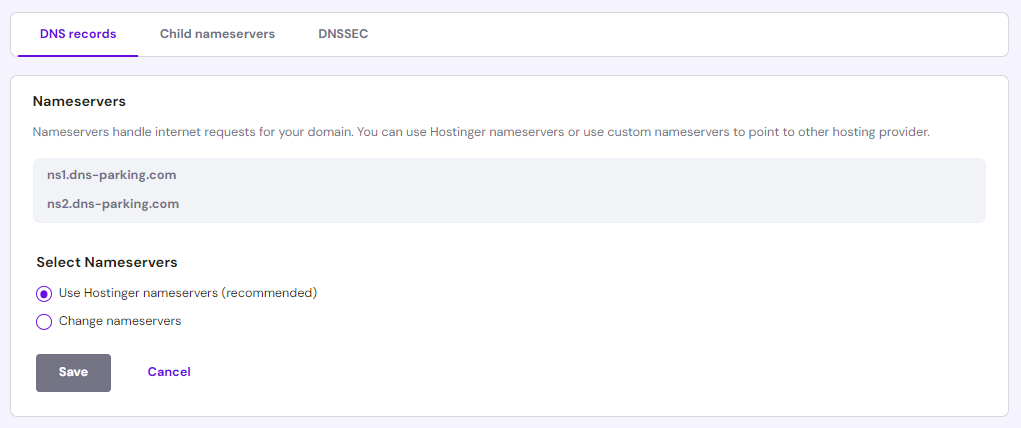This screenshot has width=1021, height=428.
Task: Click the nameservers description paragraph
Action: (x=481, y=132)
